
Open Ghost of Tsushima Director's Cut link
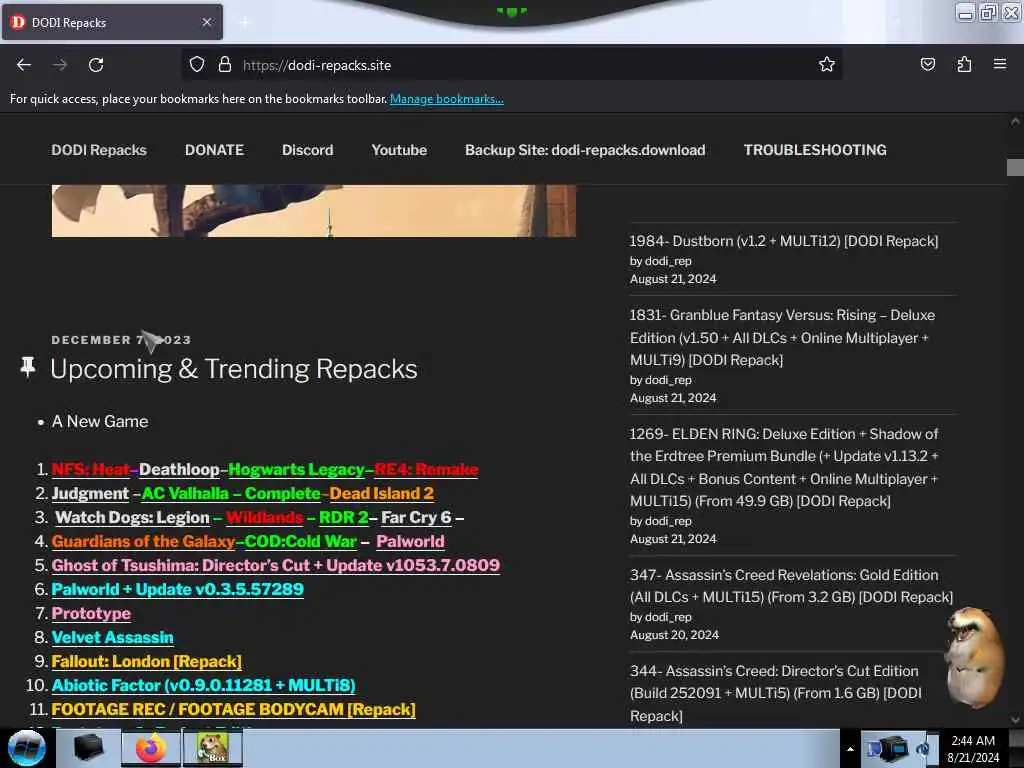point(276,566)
